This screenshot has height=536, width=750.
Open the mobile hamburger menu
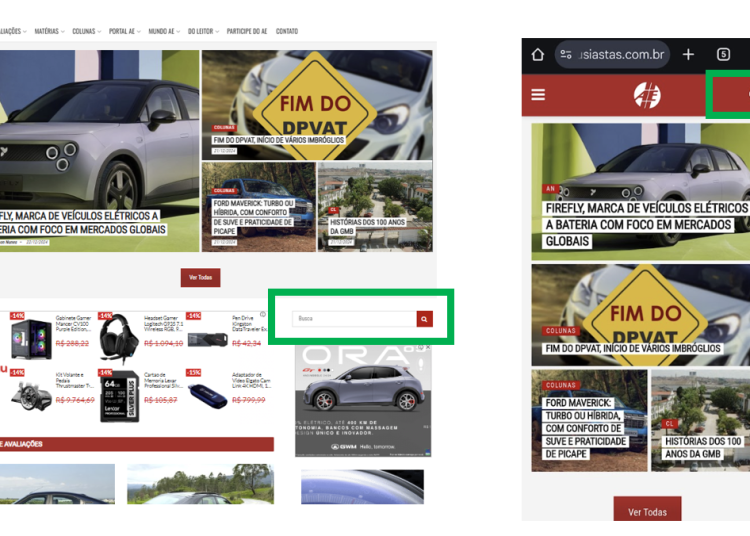[538, 95]
